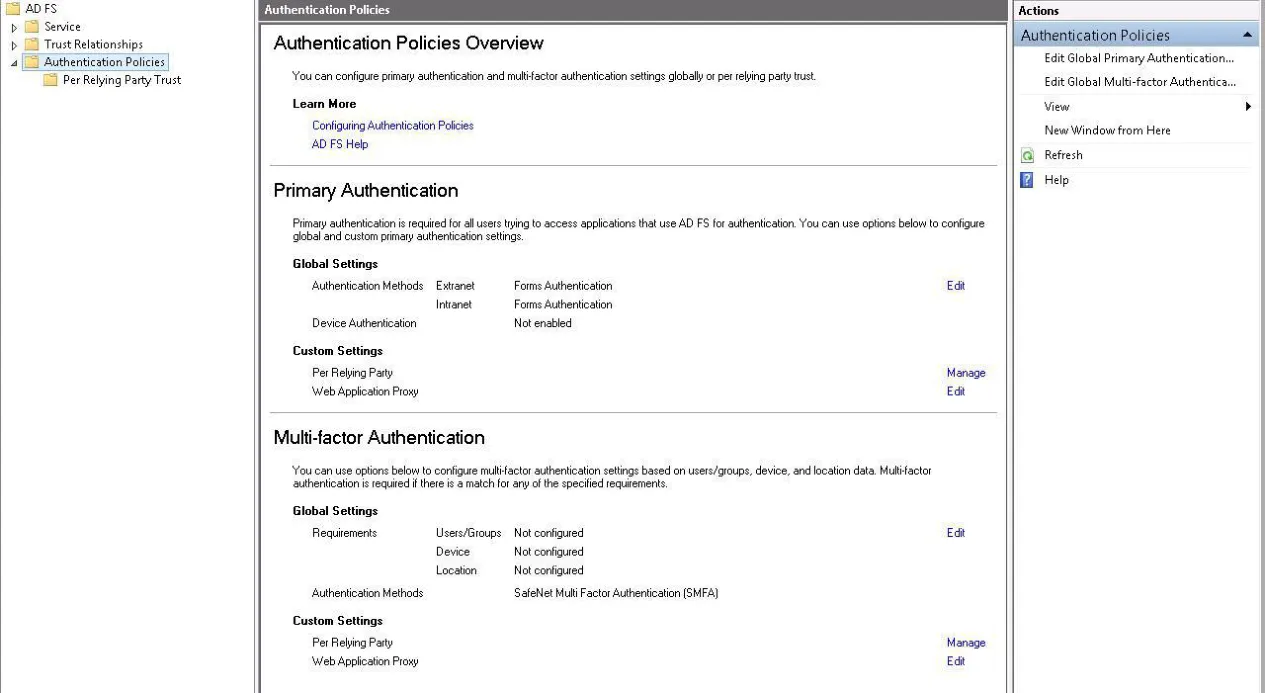Click the Device Authentication 'Not enabled' value
The height and width of the screenshot is (693, 1265).
click(x=543, y=323)
